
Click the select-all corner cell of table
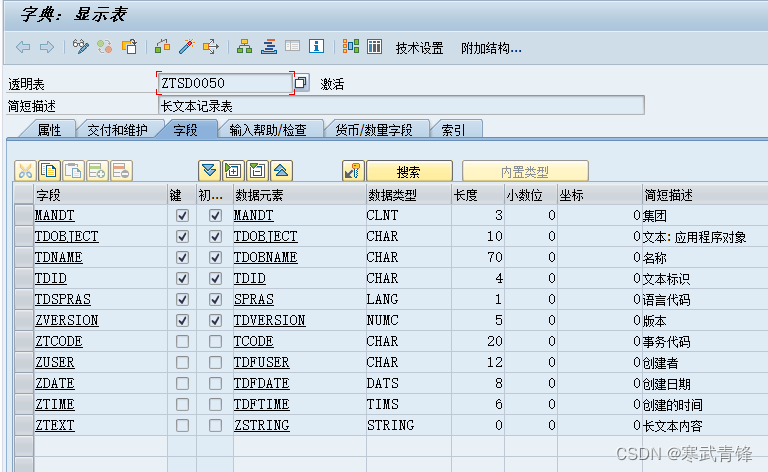pos(24,194)
